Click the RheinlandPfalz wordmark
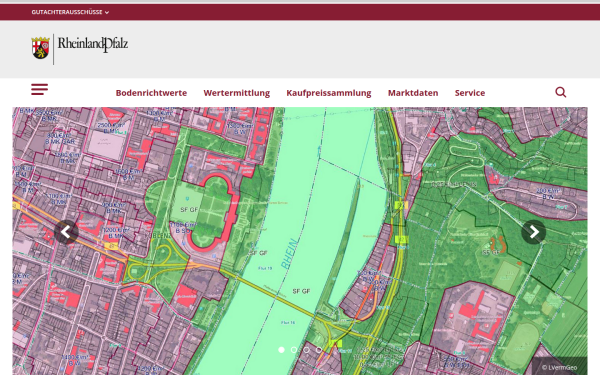 [x=93, y=44]
